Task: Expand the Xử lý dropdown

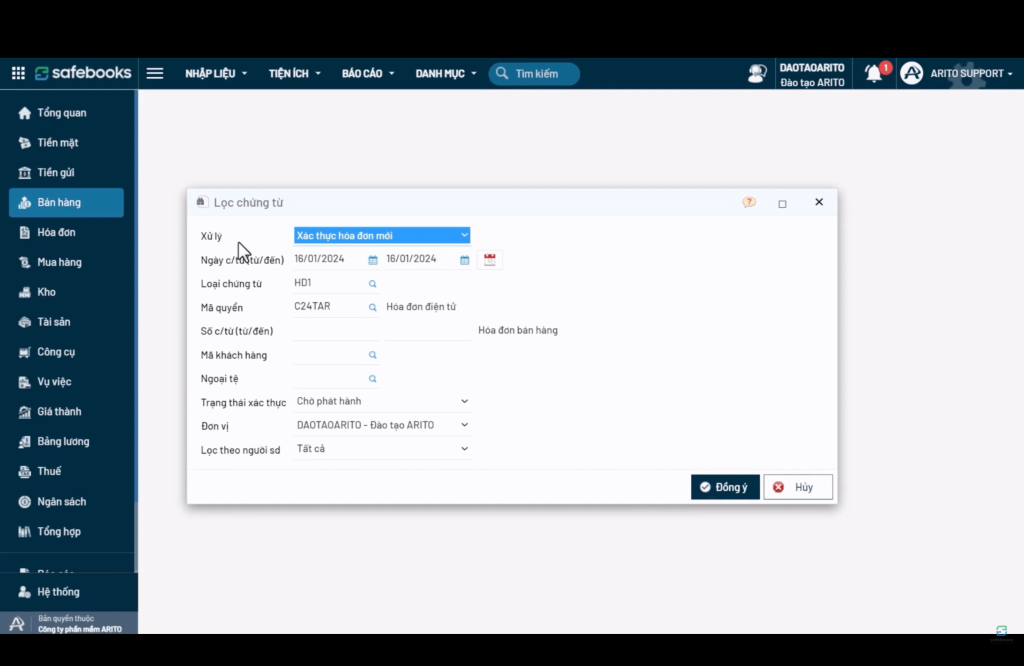Action: pyautogui.click(x=382, y=235)
